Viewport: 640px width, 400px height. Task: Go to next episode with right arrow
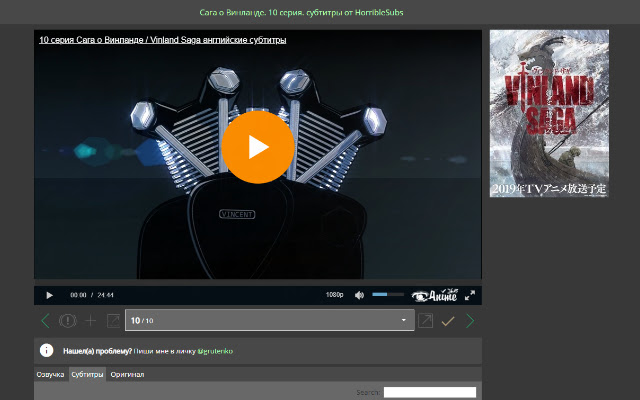coord(470,321)
